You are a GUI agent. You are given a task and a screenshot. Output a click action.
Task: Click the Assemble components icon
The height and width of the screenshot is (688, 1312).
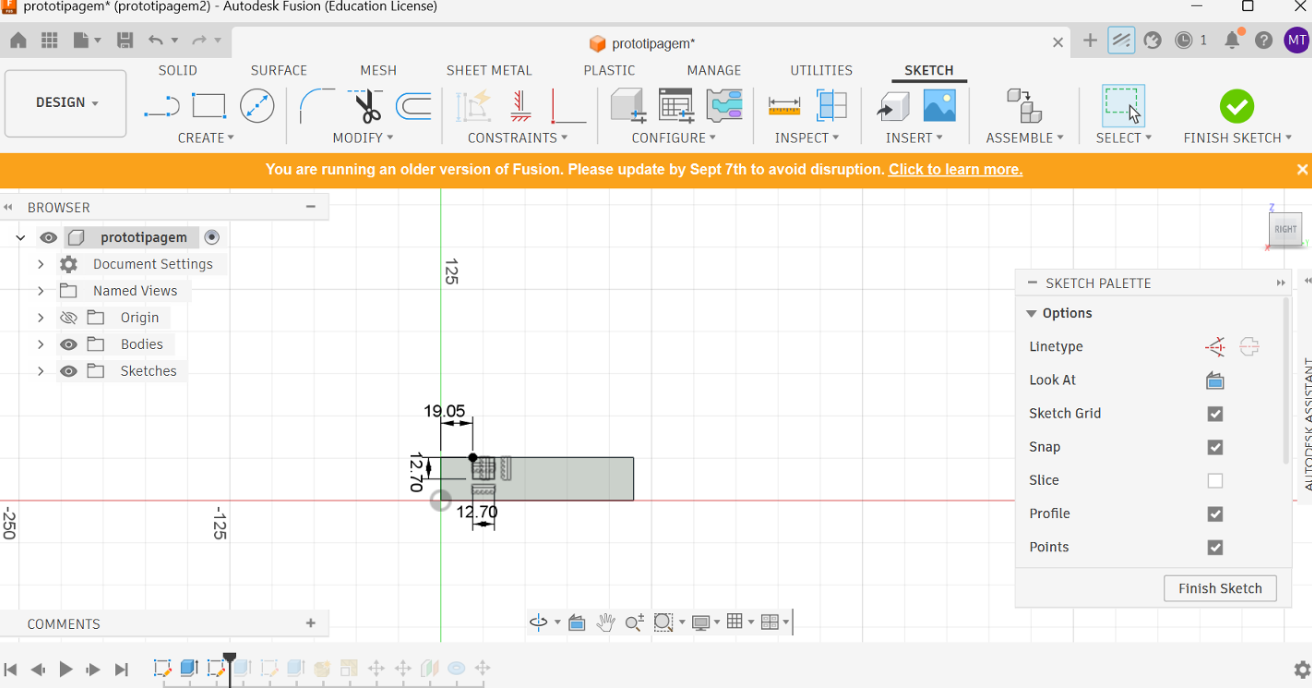pyautogui.click(x=1024, y=106)
